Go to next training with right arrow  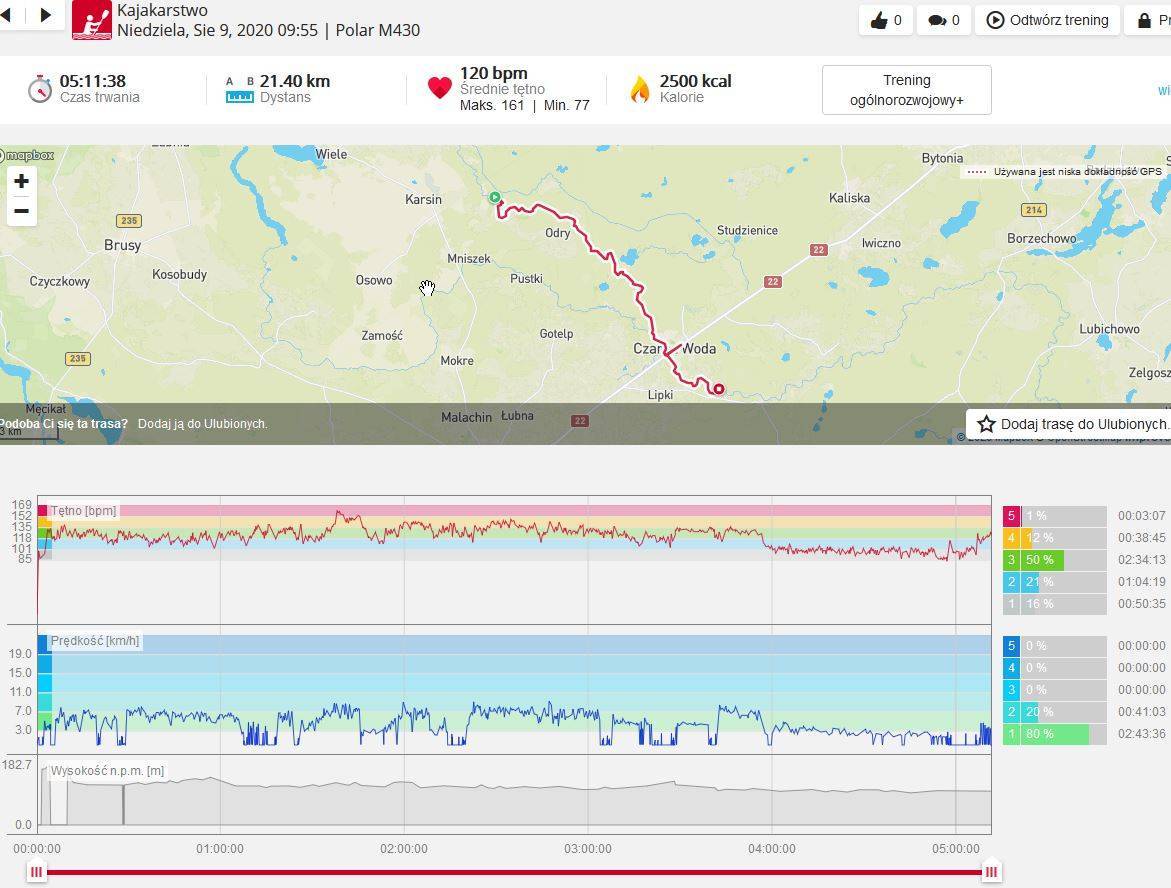tap(46, 15)
